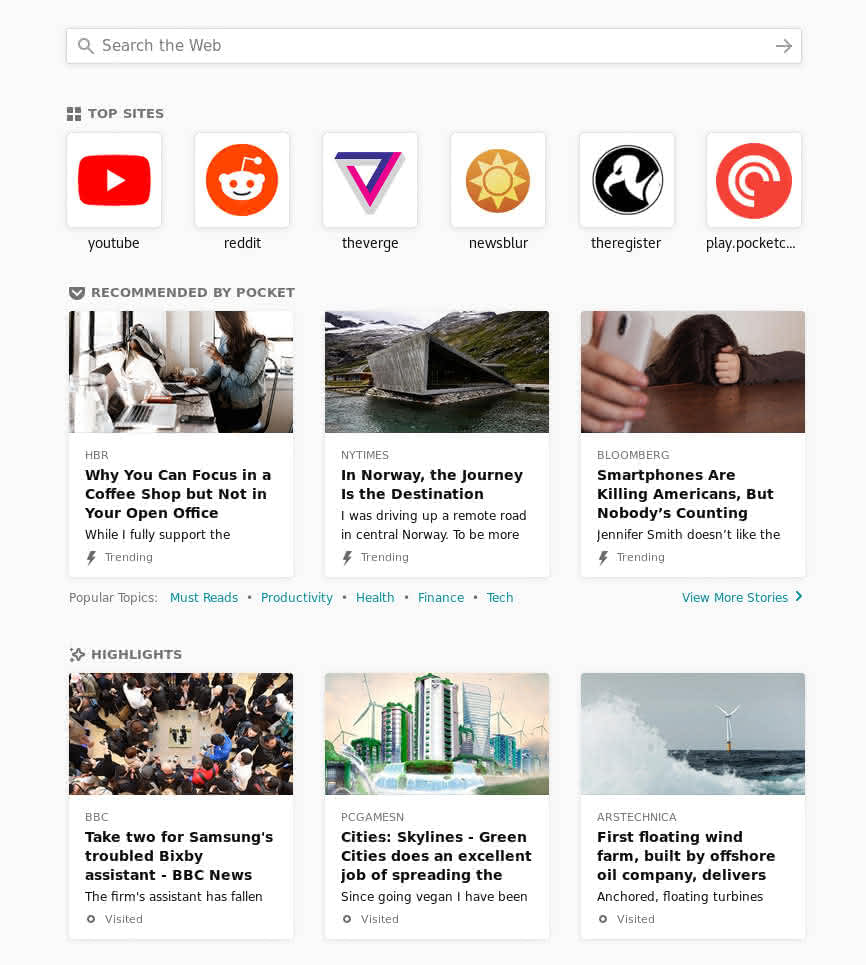The height and width of the screenshot is (965, 866).
Task: Open the floating wind farm article thumbnail
Action: click(x=693, y=734)
